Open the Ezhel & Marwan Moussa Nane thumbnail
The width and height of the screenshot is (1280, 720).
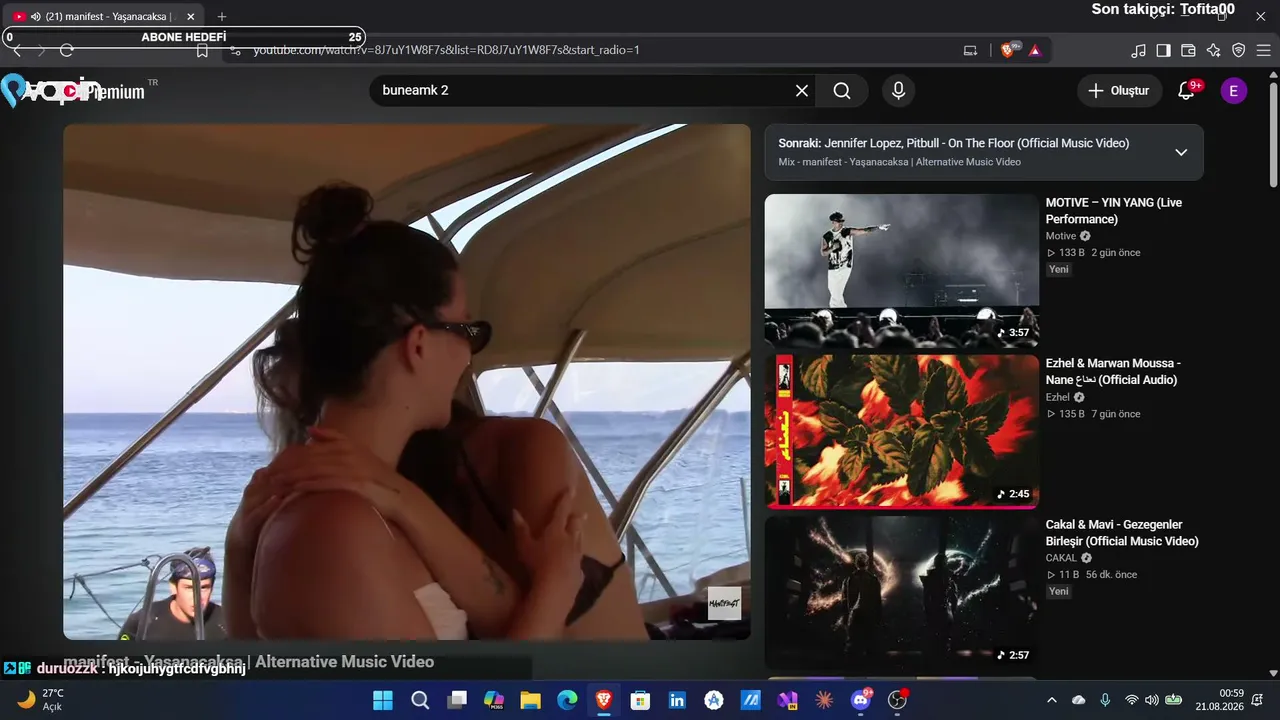pos(902,432)
